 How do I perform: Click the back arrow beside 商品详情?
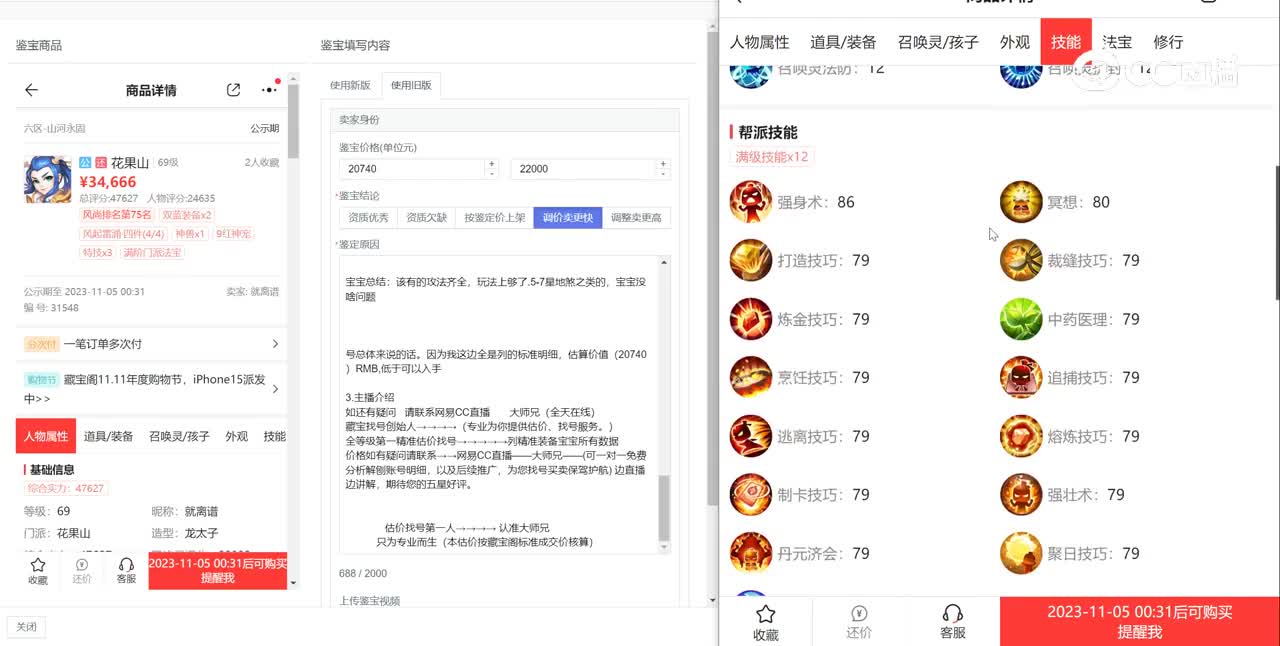(x=31, y=90)
